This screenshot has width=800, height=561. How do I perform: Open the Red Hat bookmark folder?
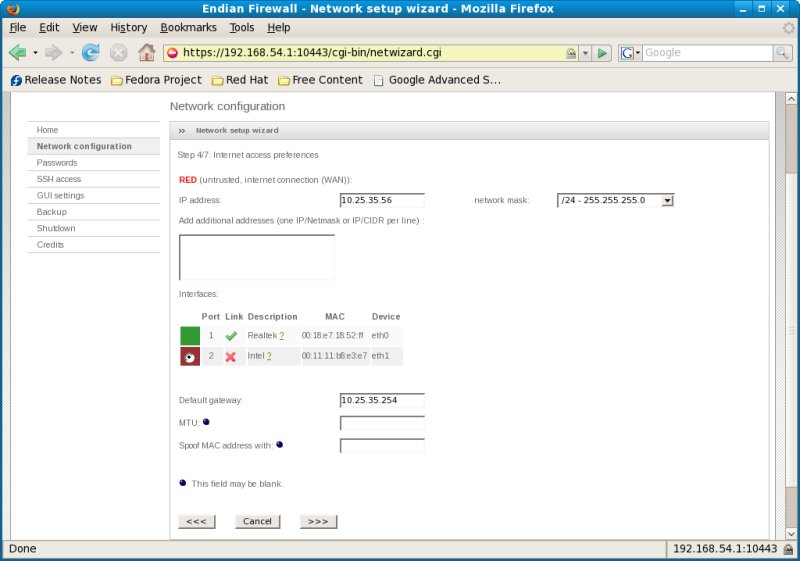click(x=240, y=80)
